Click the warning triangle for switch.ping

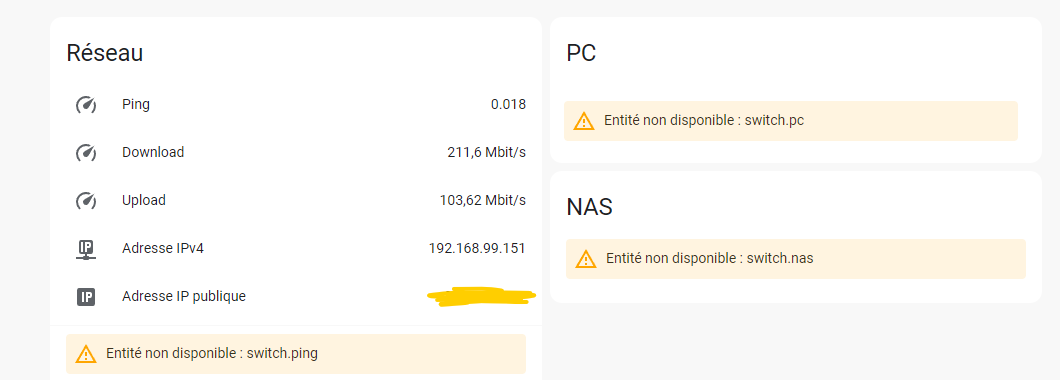pos(86,354)
